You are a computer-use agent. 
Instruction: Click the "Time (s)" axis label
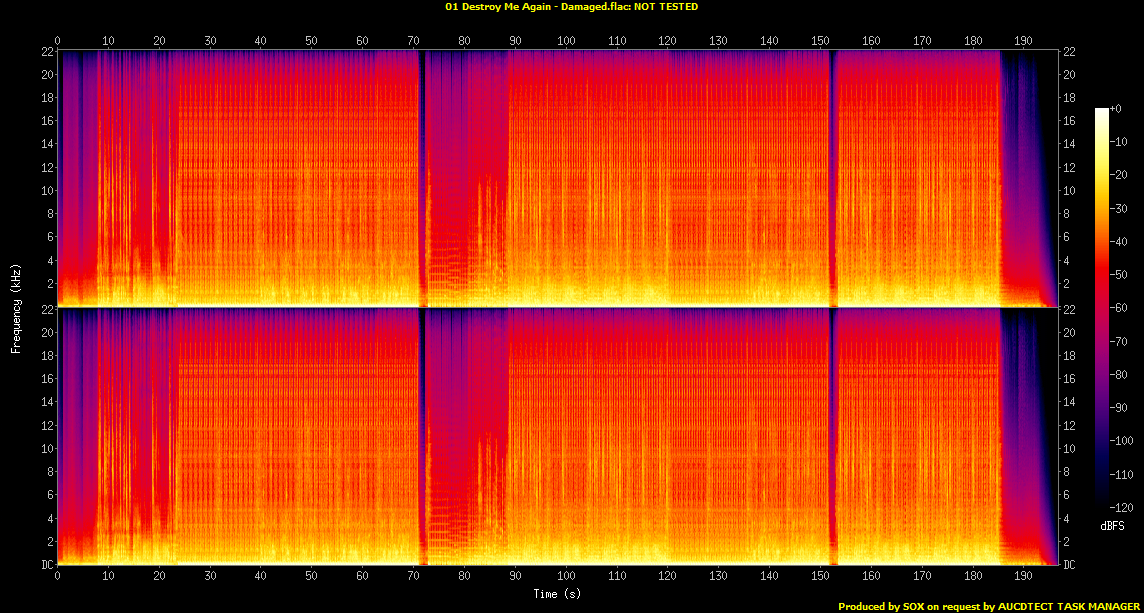(x=558, y=594)
